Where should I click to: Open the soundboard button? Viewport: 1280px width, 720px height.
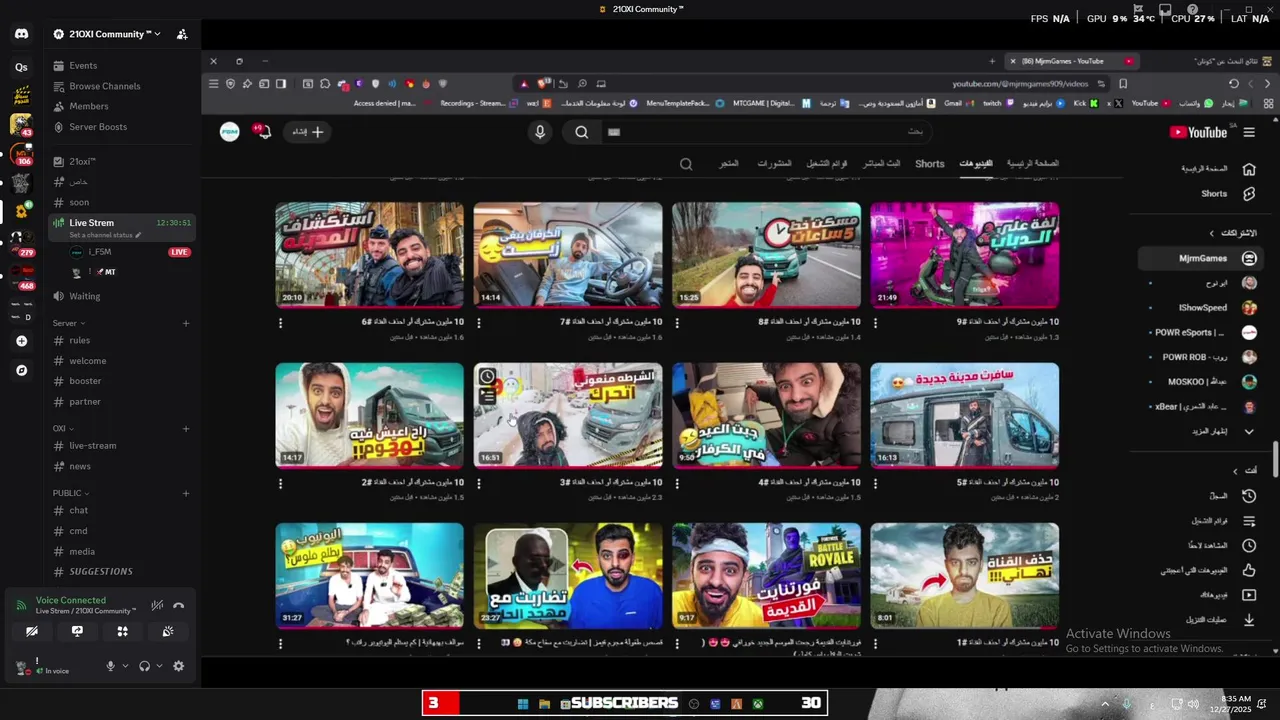tap(168, 632)
